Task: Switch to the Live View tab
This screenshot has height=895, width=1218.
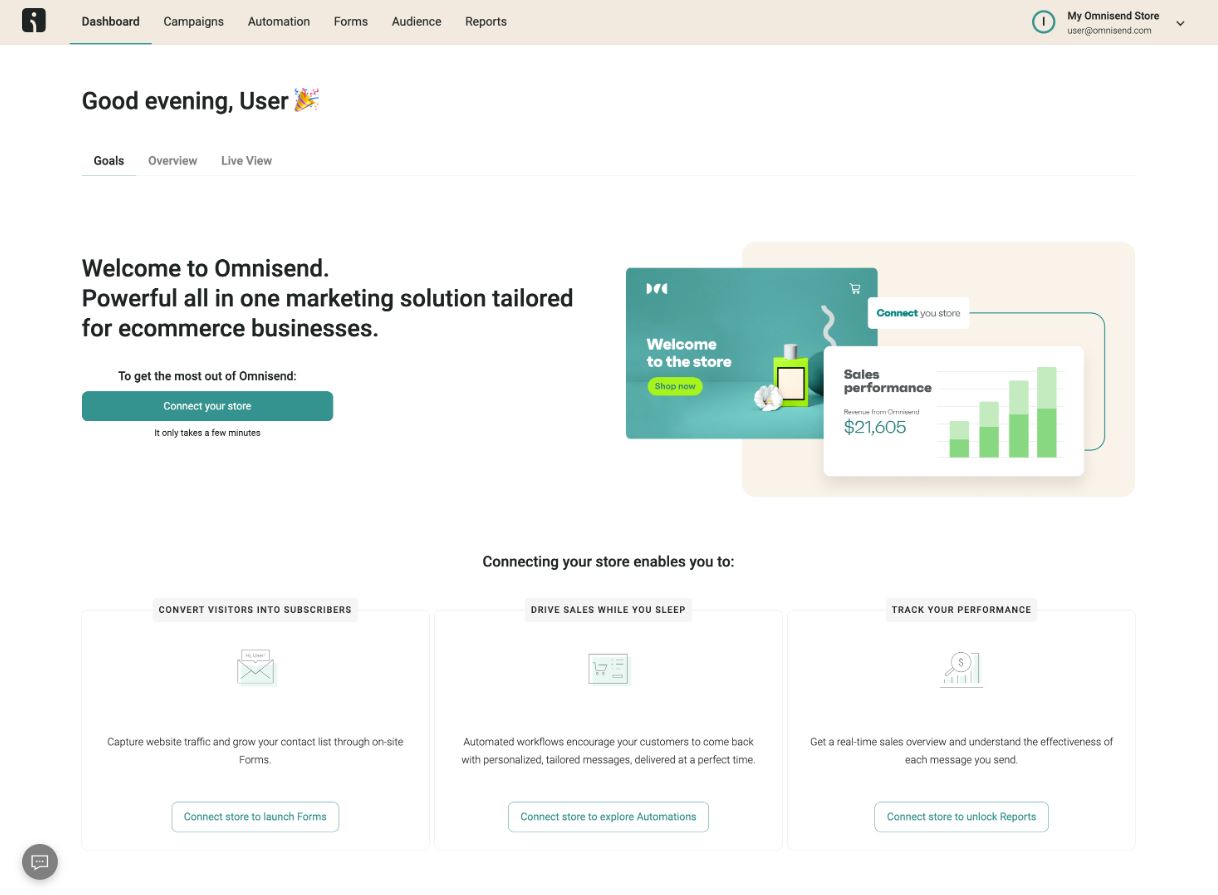Action: point(247,160)
